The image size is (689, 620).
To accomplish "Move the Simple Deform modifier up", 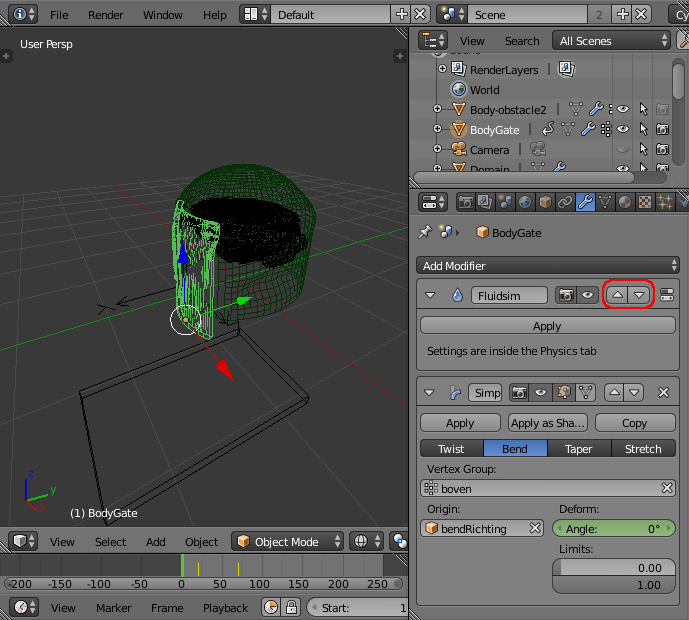I will 614,392.
